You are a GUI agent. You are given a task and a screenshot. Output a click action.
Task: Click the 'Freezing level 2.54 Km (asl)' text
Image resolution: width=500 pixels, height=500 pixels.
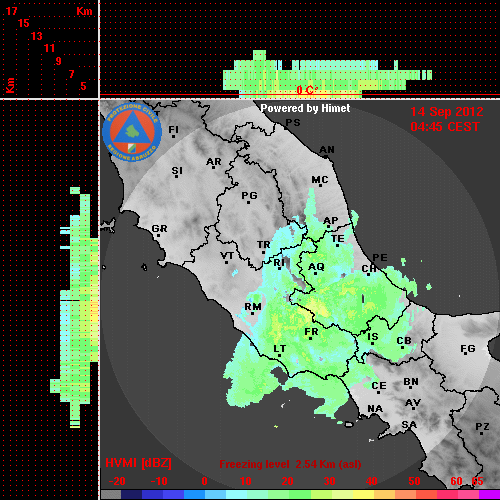point(290,464)
